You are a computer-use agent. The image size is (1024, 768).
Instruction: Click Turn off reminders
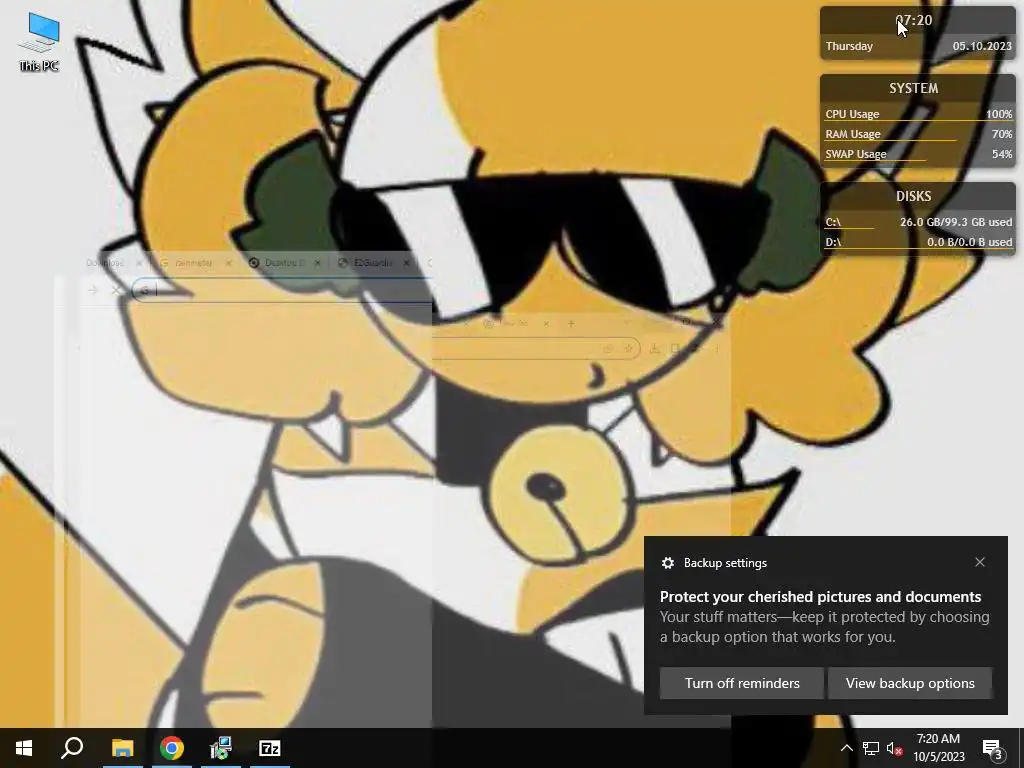coord(742,683)
